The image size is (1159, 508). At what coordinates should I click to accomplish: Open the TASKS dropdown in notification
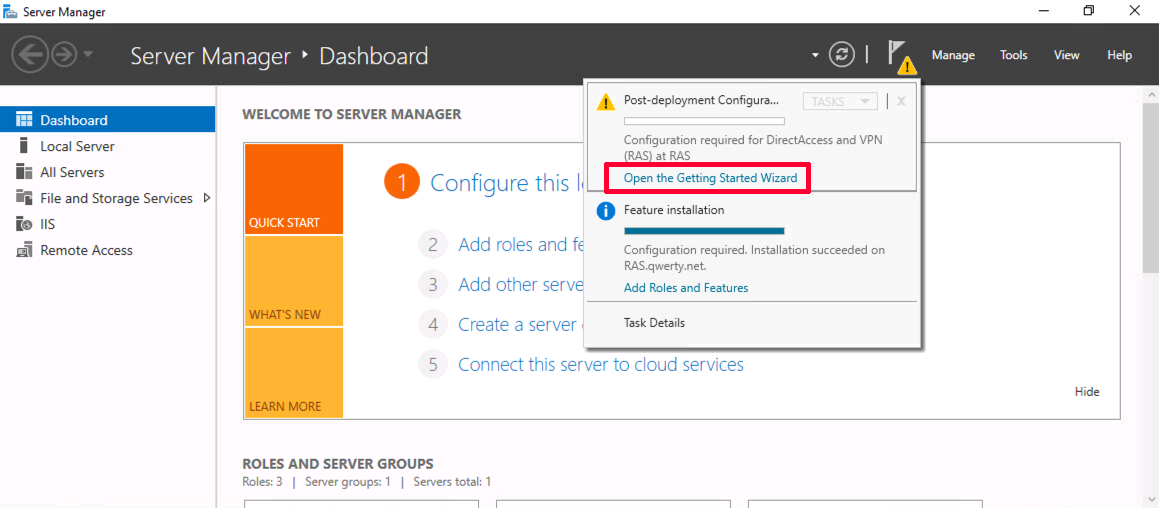pyautogui.click(x=840, y=101)
